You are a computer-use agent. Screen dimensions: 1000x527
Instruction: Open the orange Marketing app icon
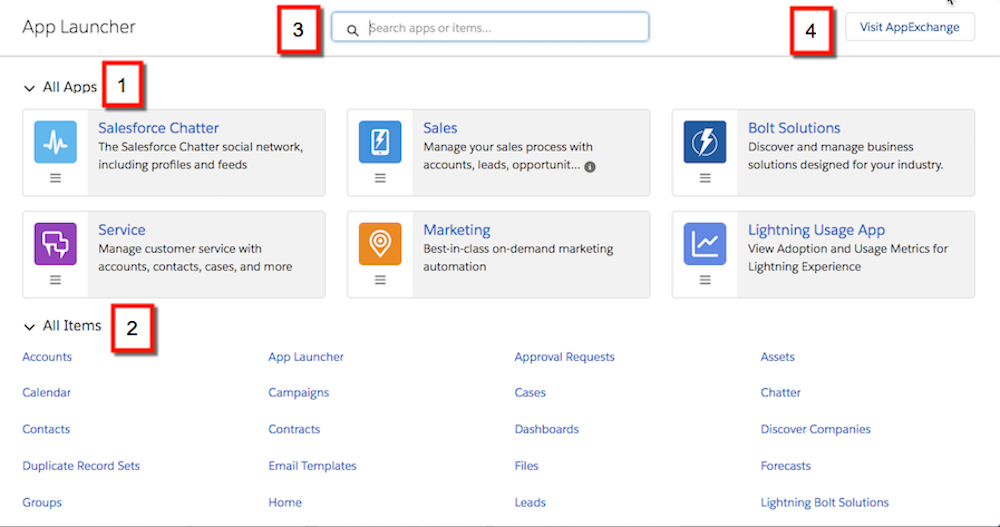click(380, 244)
